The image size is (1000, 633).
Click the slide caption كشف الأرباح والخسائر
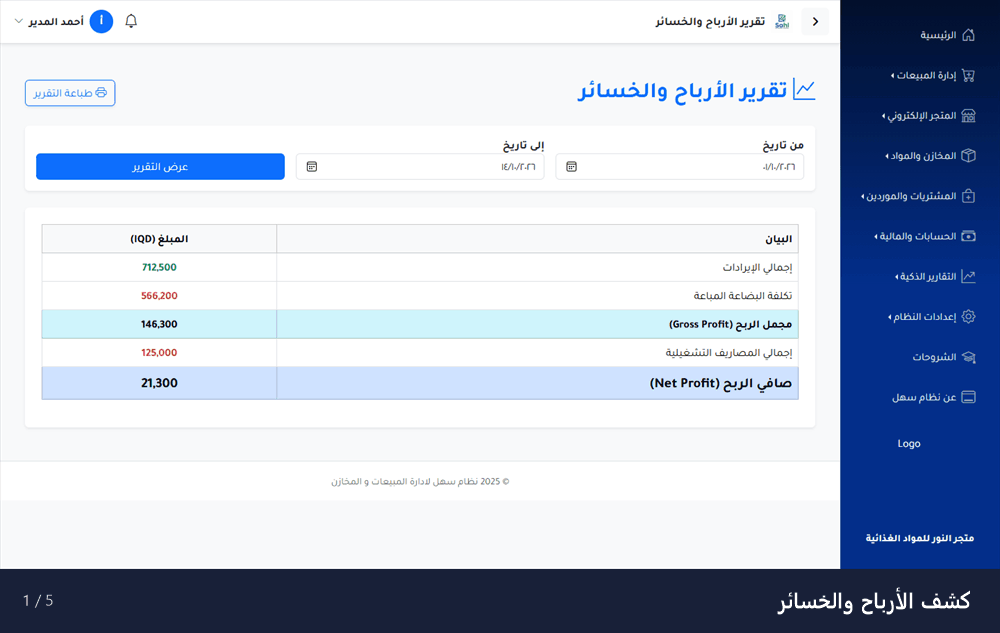tap(874, 601)
